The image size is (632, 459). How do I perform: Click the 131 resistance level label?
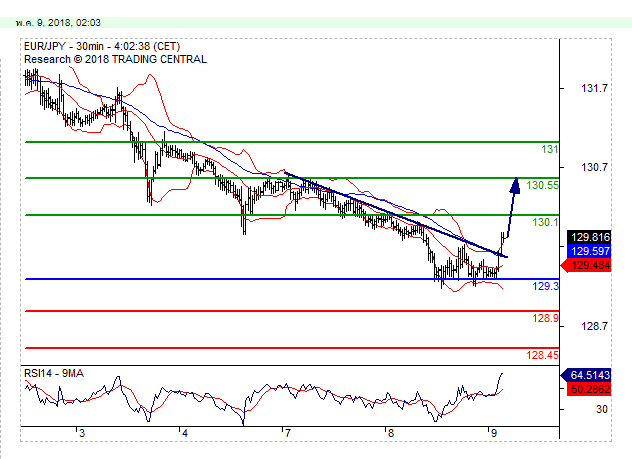point(549,150)
